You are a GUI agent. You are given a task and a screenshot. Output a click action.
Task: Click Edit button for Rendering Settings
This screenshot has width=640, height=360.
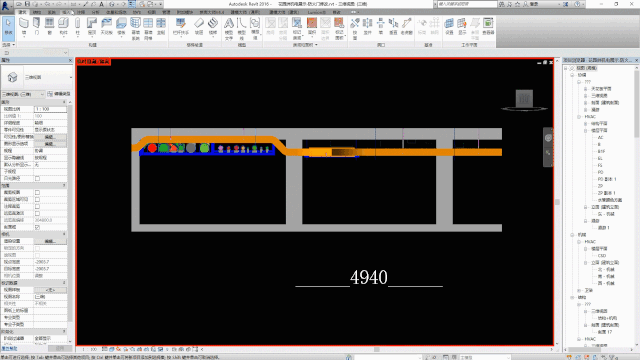50,241
